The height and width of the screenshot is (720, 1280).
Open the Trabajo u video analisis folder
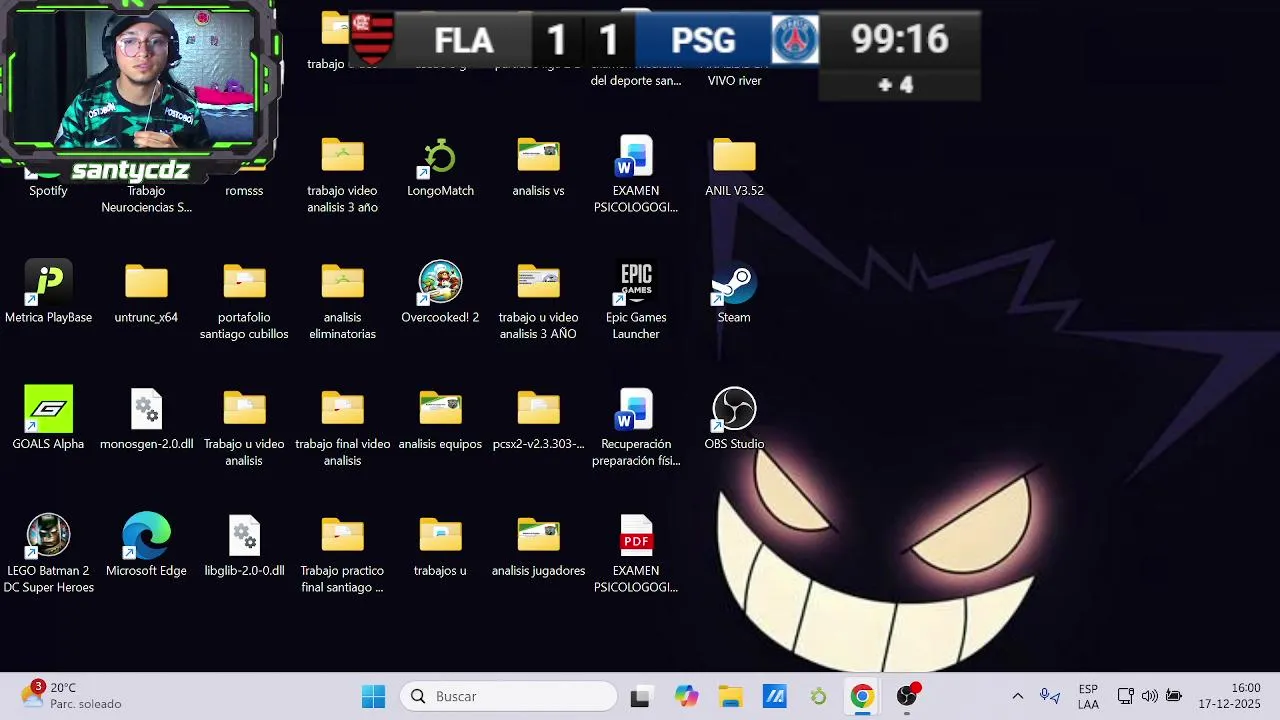(x=244, y=428)
